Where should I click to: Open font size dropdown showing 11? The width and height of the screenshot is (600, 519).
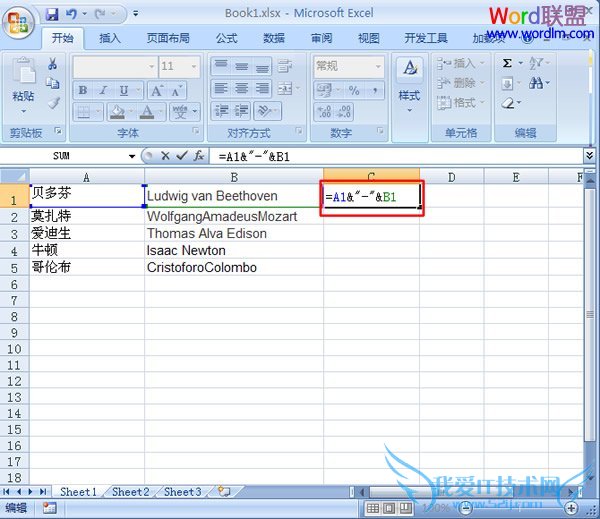click(194, 66)
